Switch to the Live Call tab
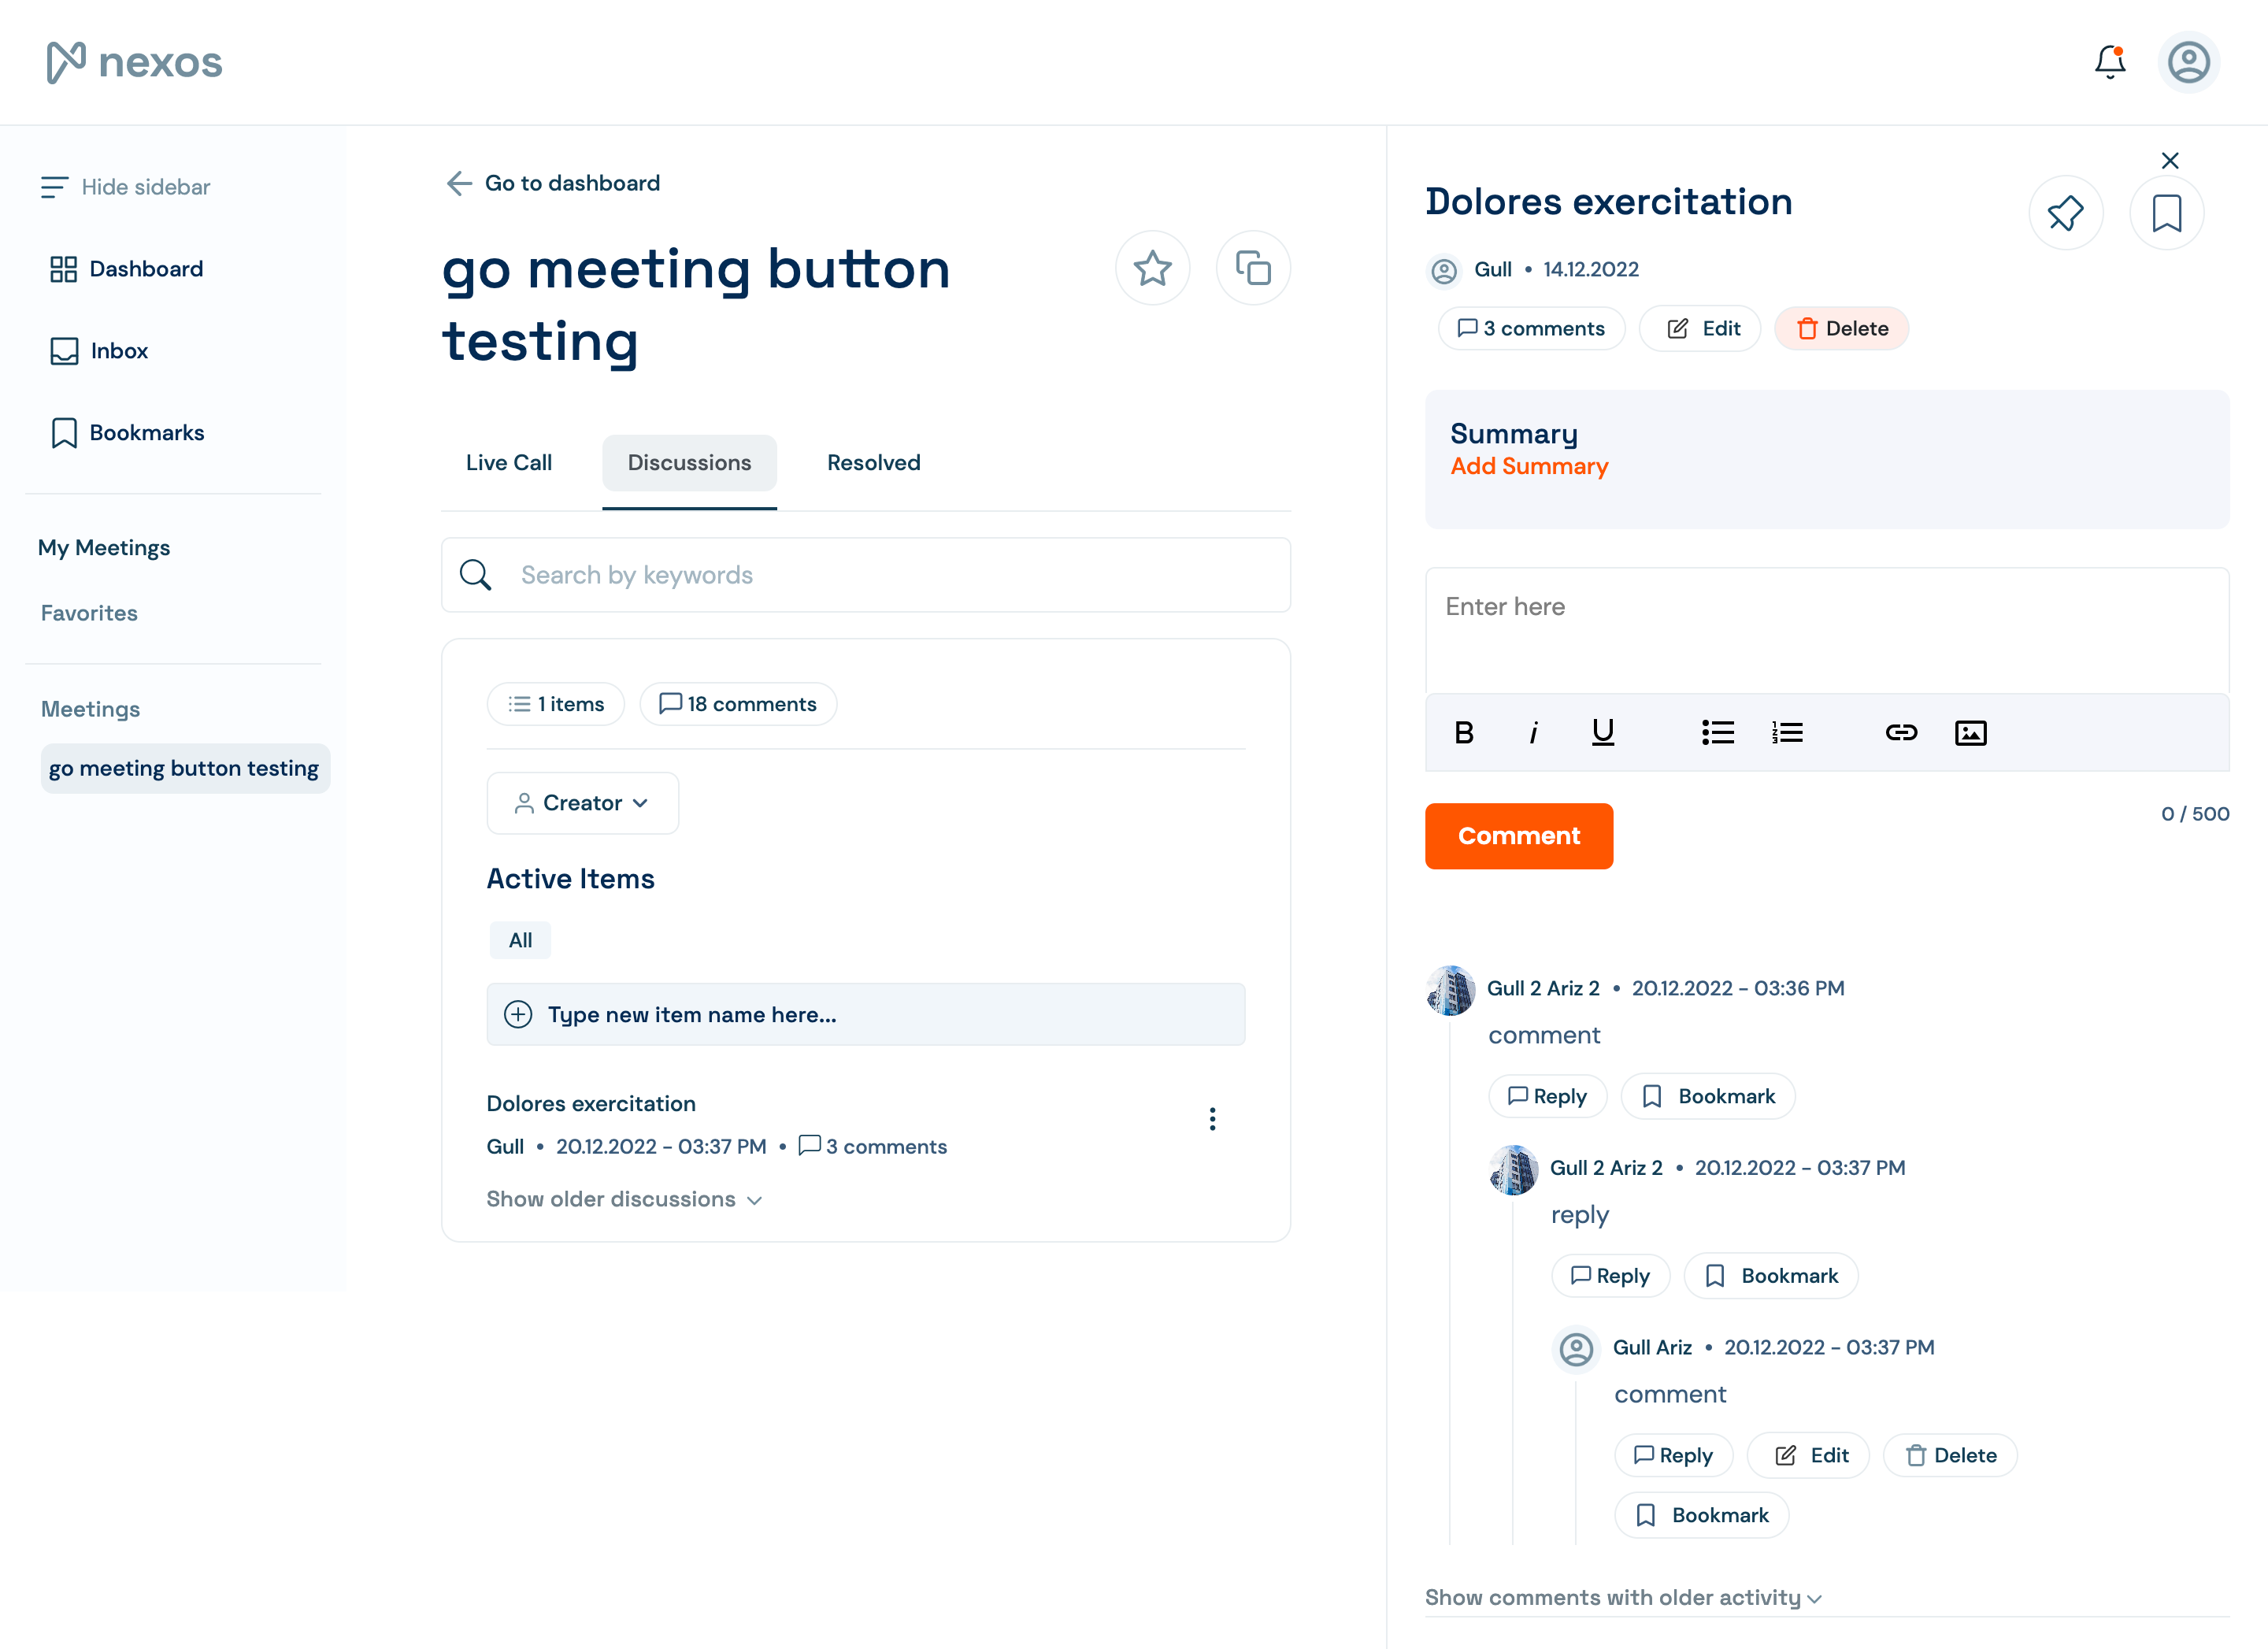 pos(508,463)
